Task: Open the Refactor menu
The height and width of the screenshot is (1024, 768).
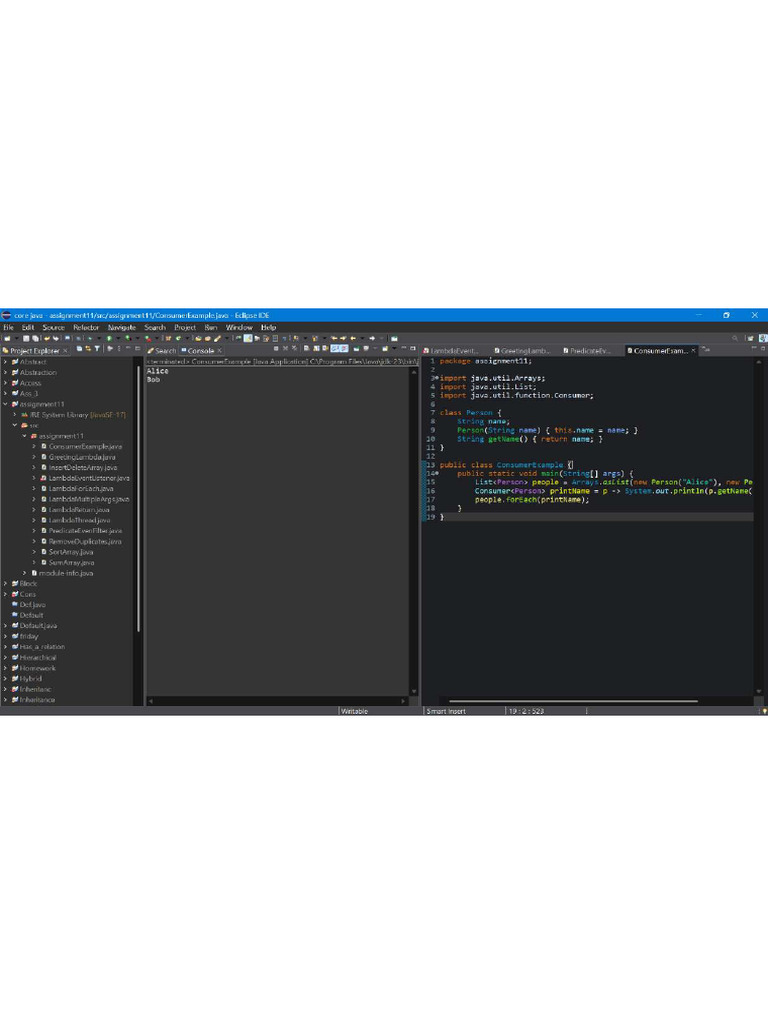Action: click(86, 327)
